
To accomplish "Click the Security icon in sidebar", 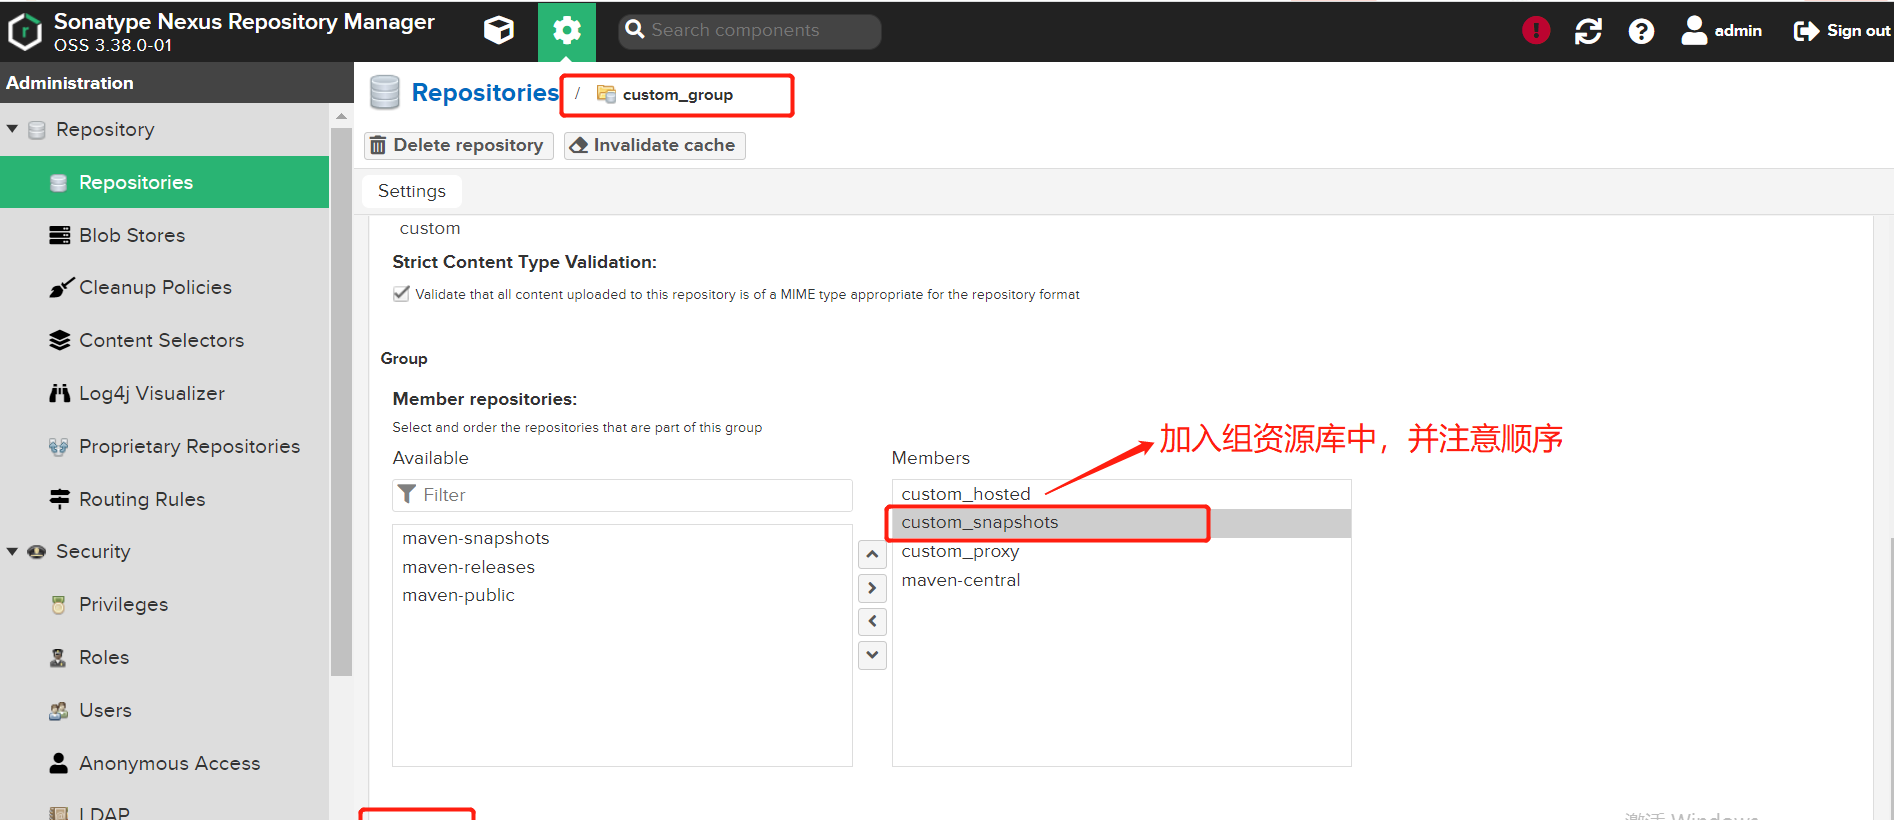I will [37, 552].
